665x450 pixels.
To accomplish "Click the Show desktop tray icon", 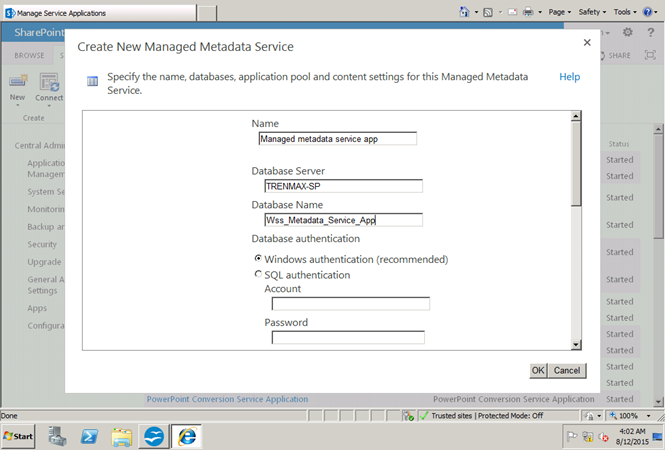I will pyautogui.click(x=658, y=436).
